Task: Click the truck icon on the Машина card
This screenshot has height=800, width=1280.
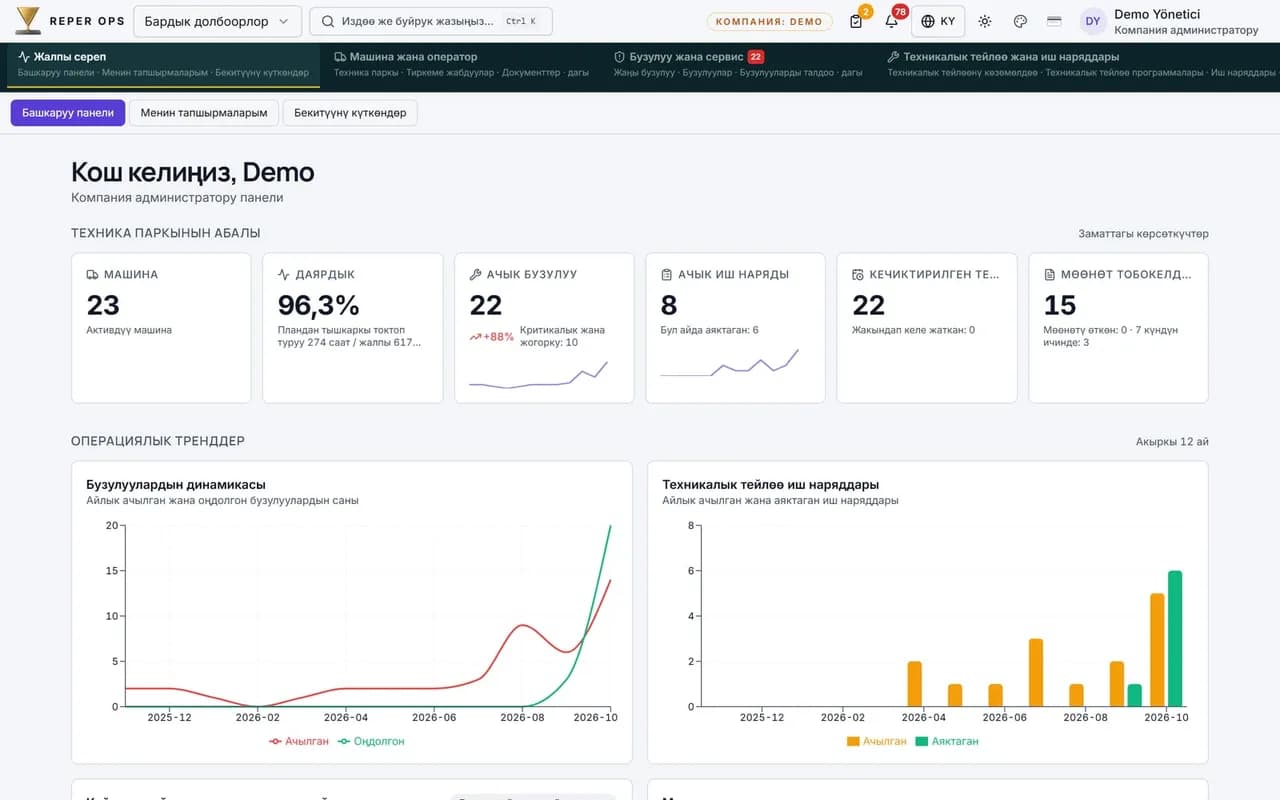Action: click(92, 274)
